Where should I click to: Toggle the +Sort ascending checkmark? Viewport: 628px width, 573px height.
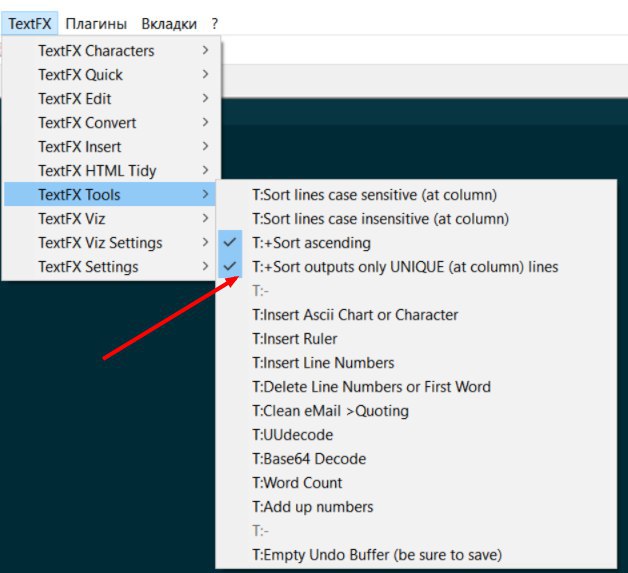[x=230, y=242]
